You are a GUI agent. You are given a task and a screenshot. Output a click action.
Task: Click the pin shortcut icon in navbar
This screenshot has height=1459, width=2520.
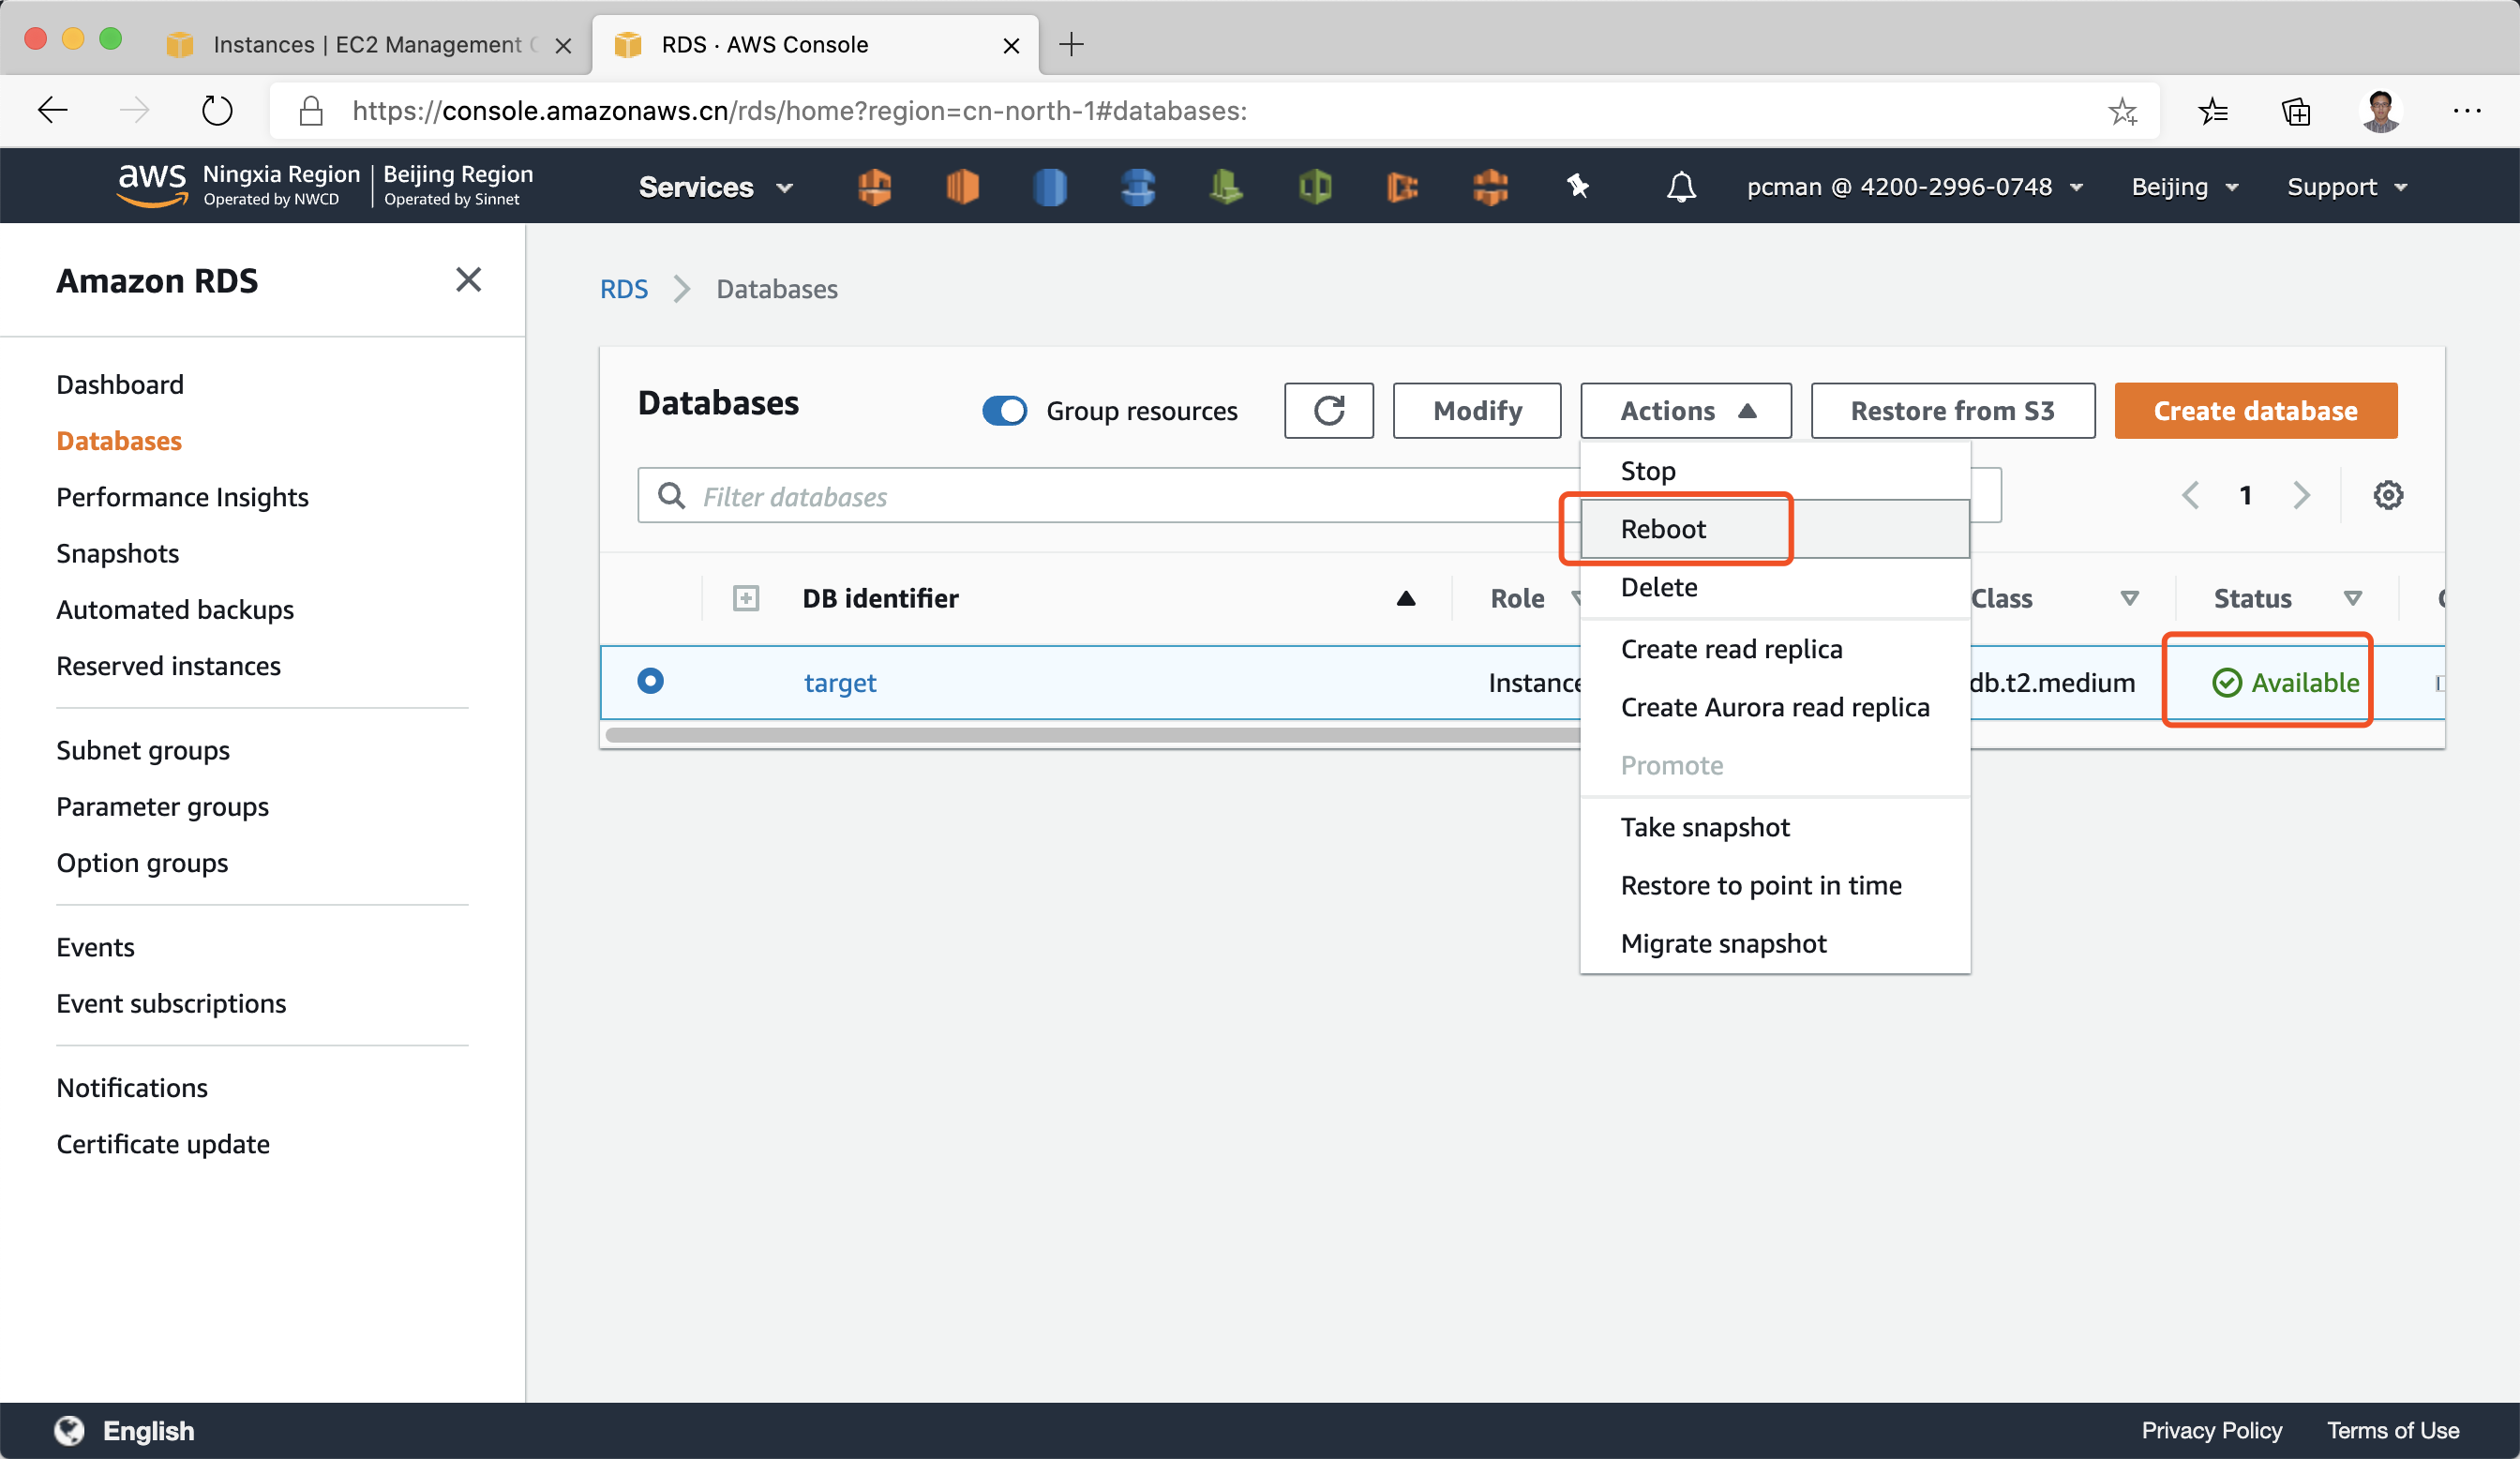1577,186
